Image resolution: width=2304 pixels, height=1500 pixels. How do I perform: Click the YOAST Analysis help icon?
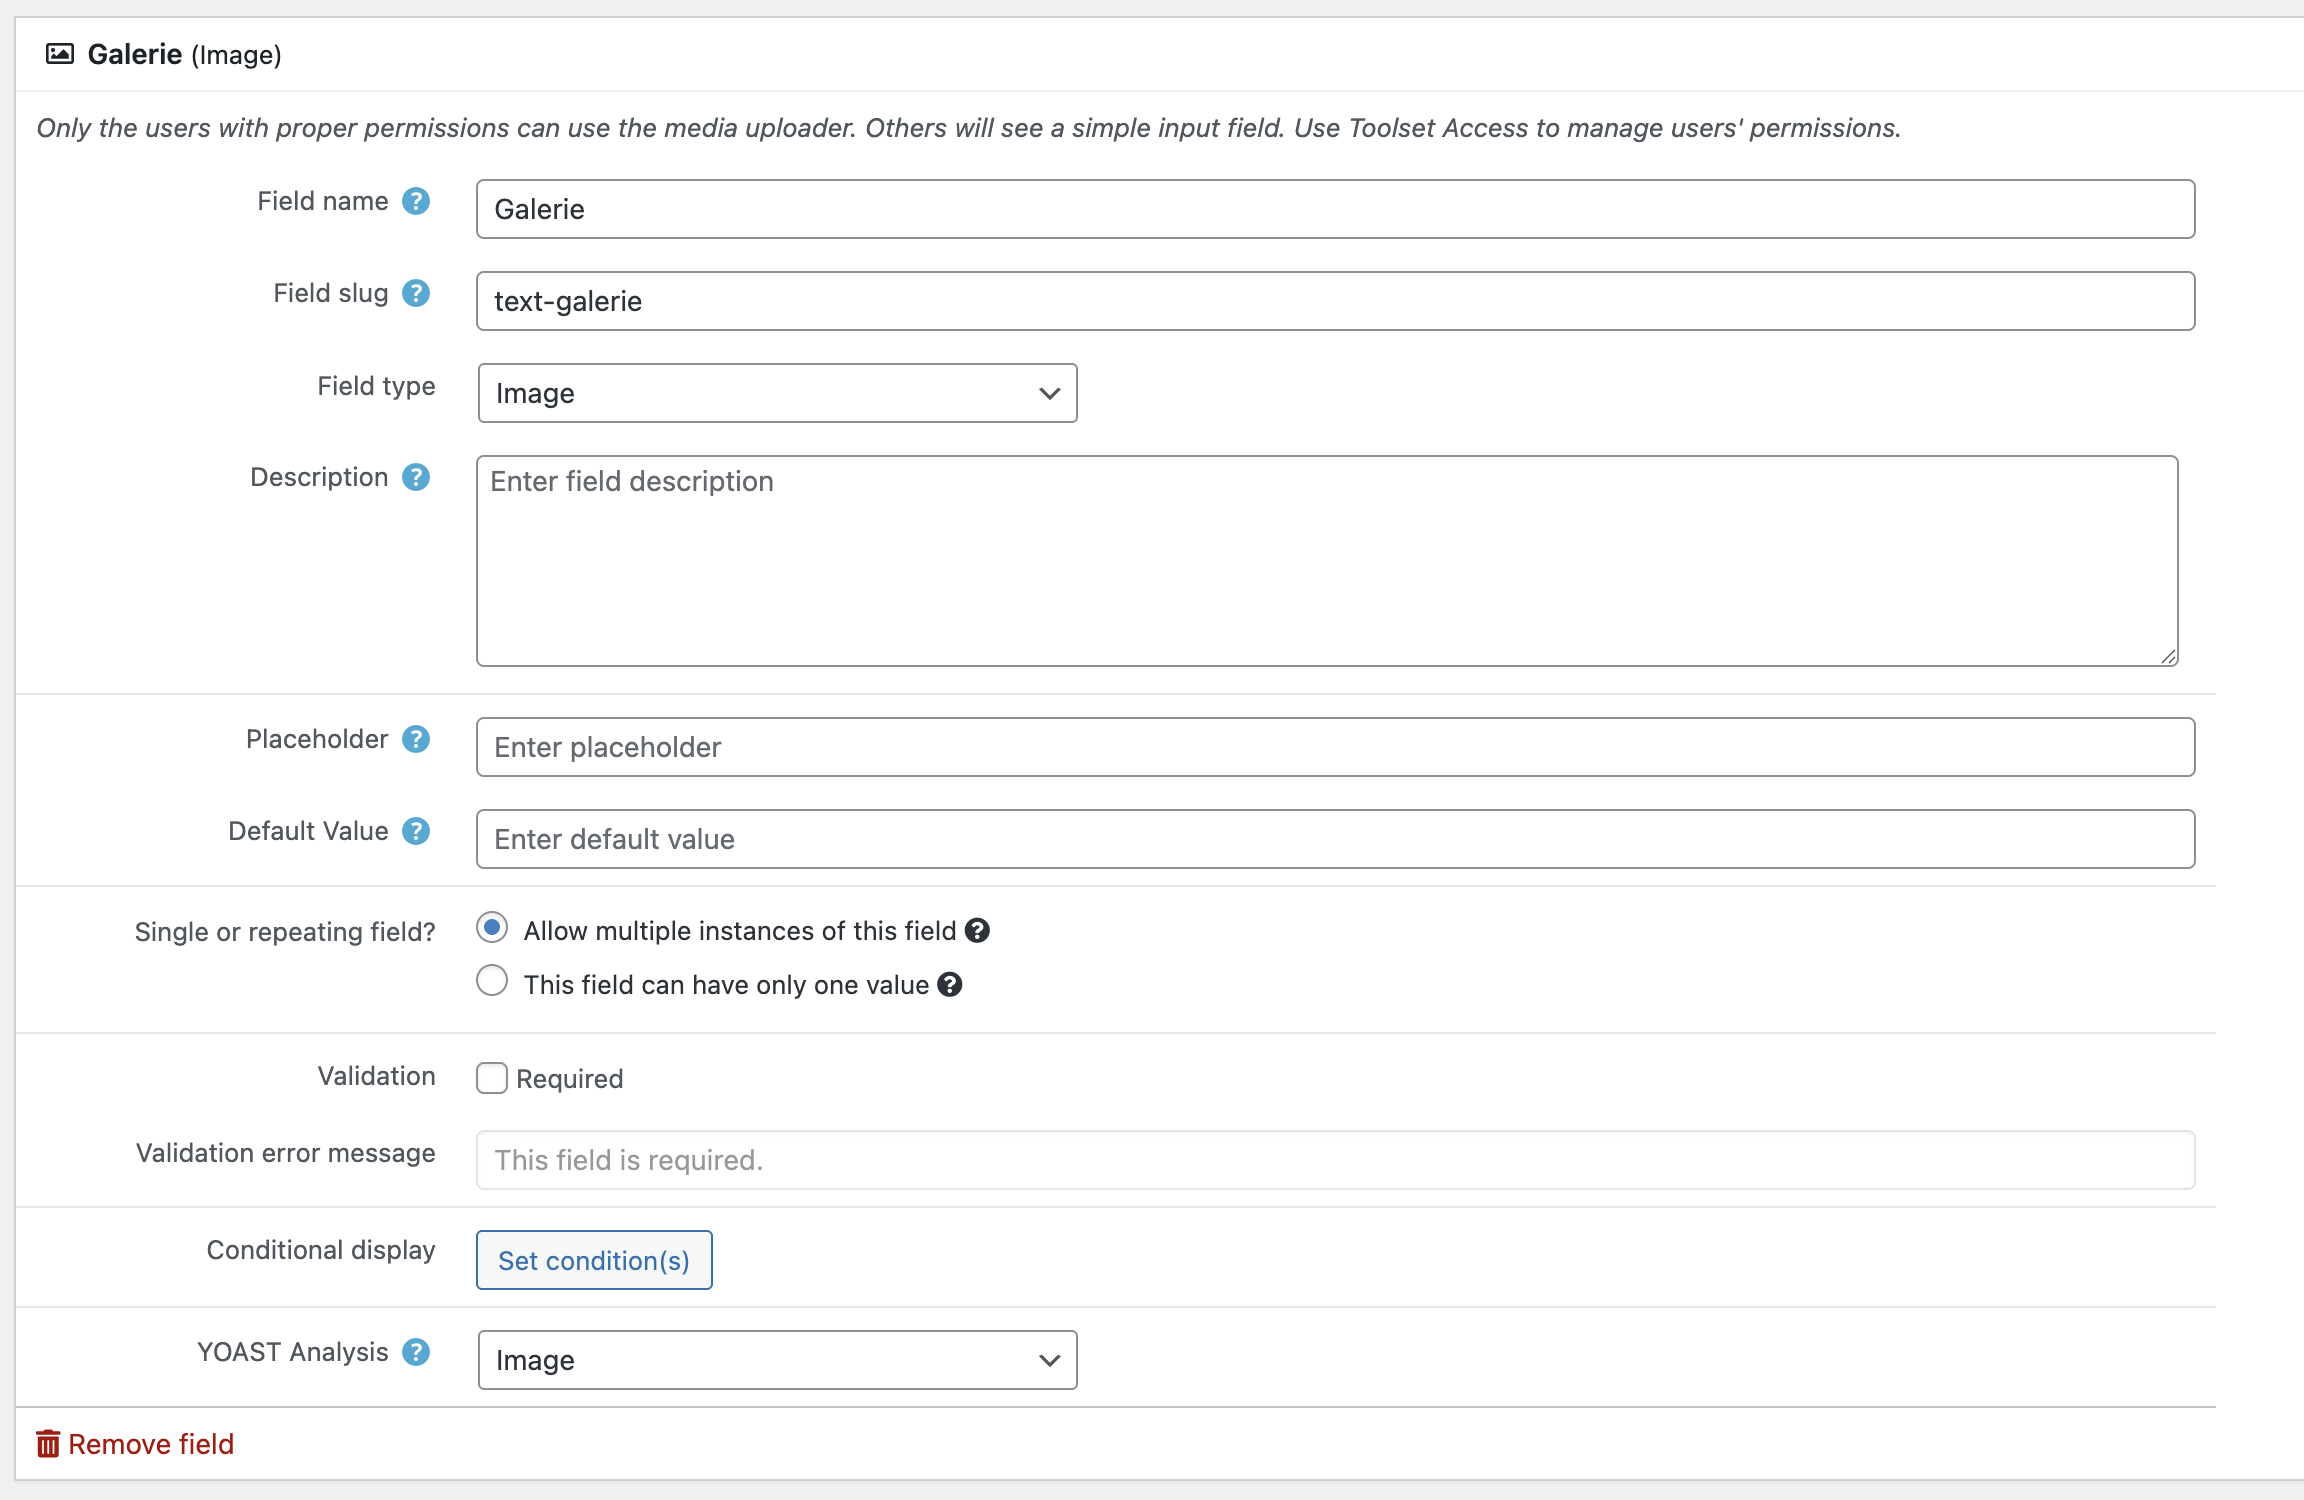416,1353
